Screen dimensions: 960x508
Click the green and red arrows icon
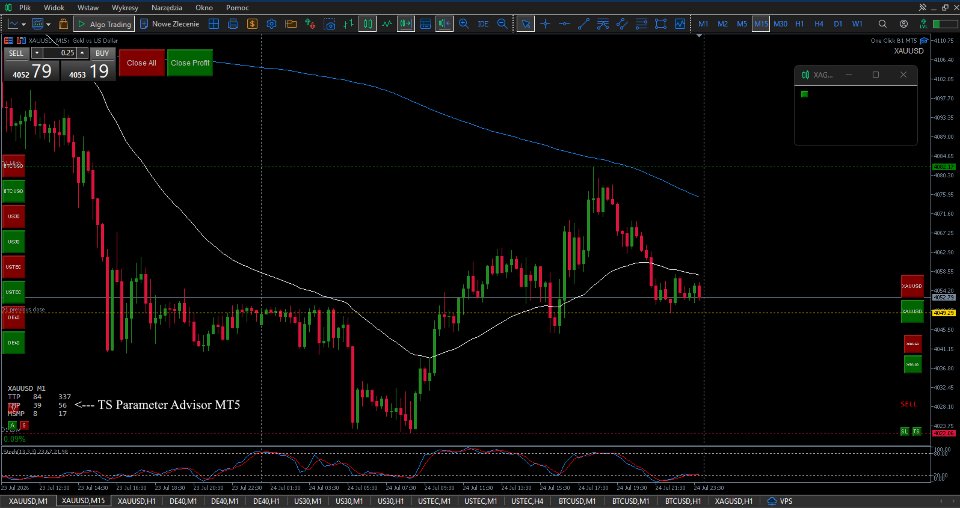click(310, 24)
